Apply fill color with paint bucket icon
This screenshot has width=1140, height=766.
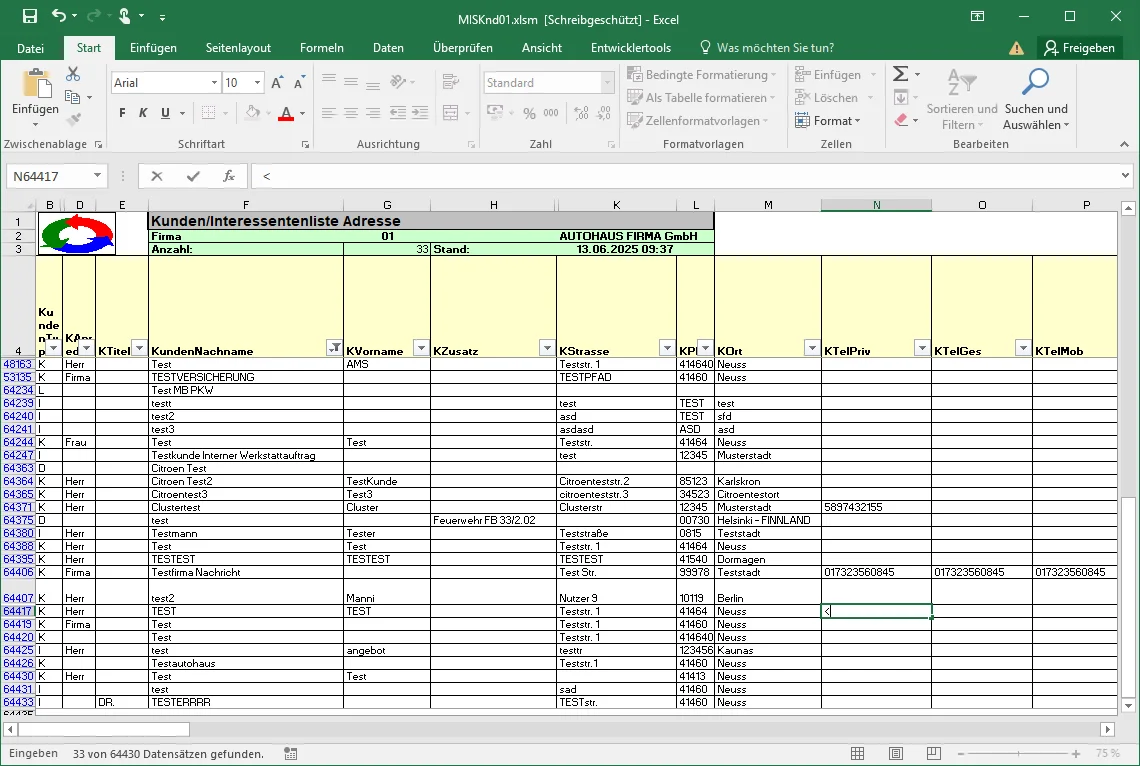coord(253,113)
